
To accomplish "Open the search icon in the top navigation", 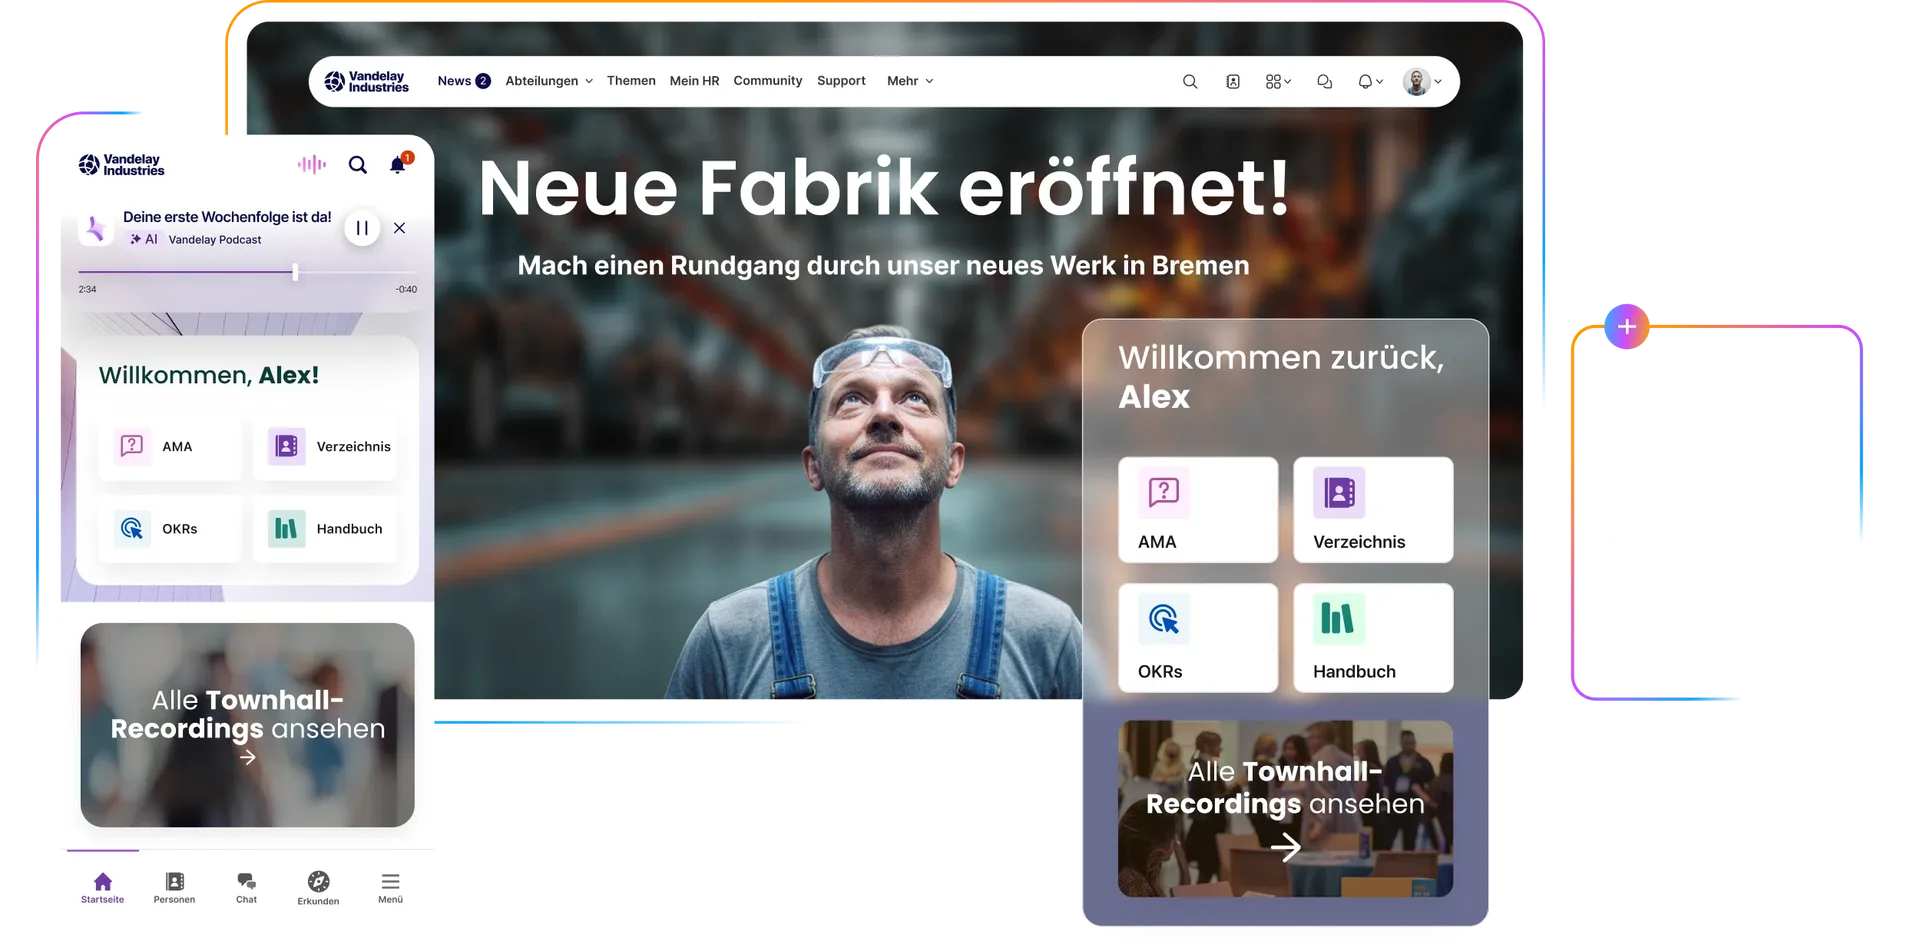I will point(1189,81).
